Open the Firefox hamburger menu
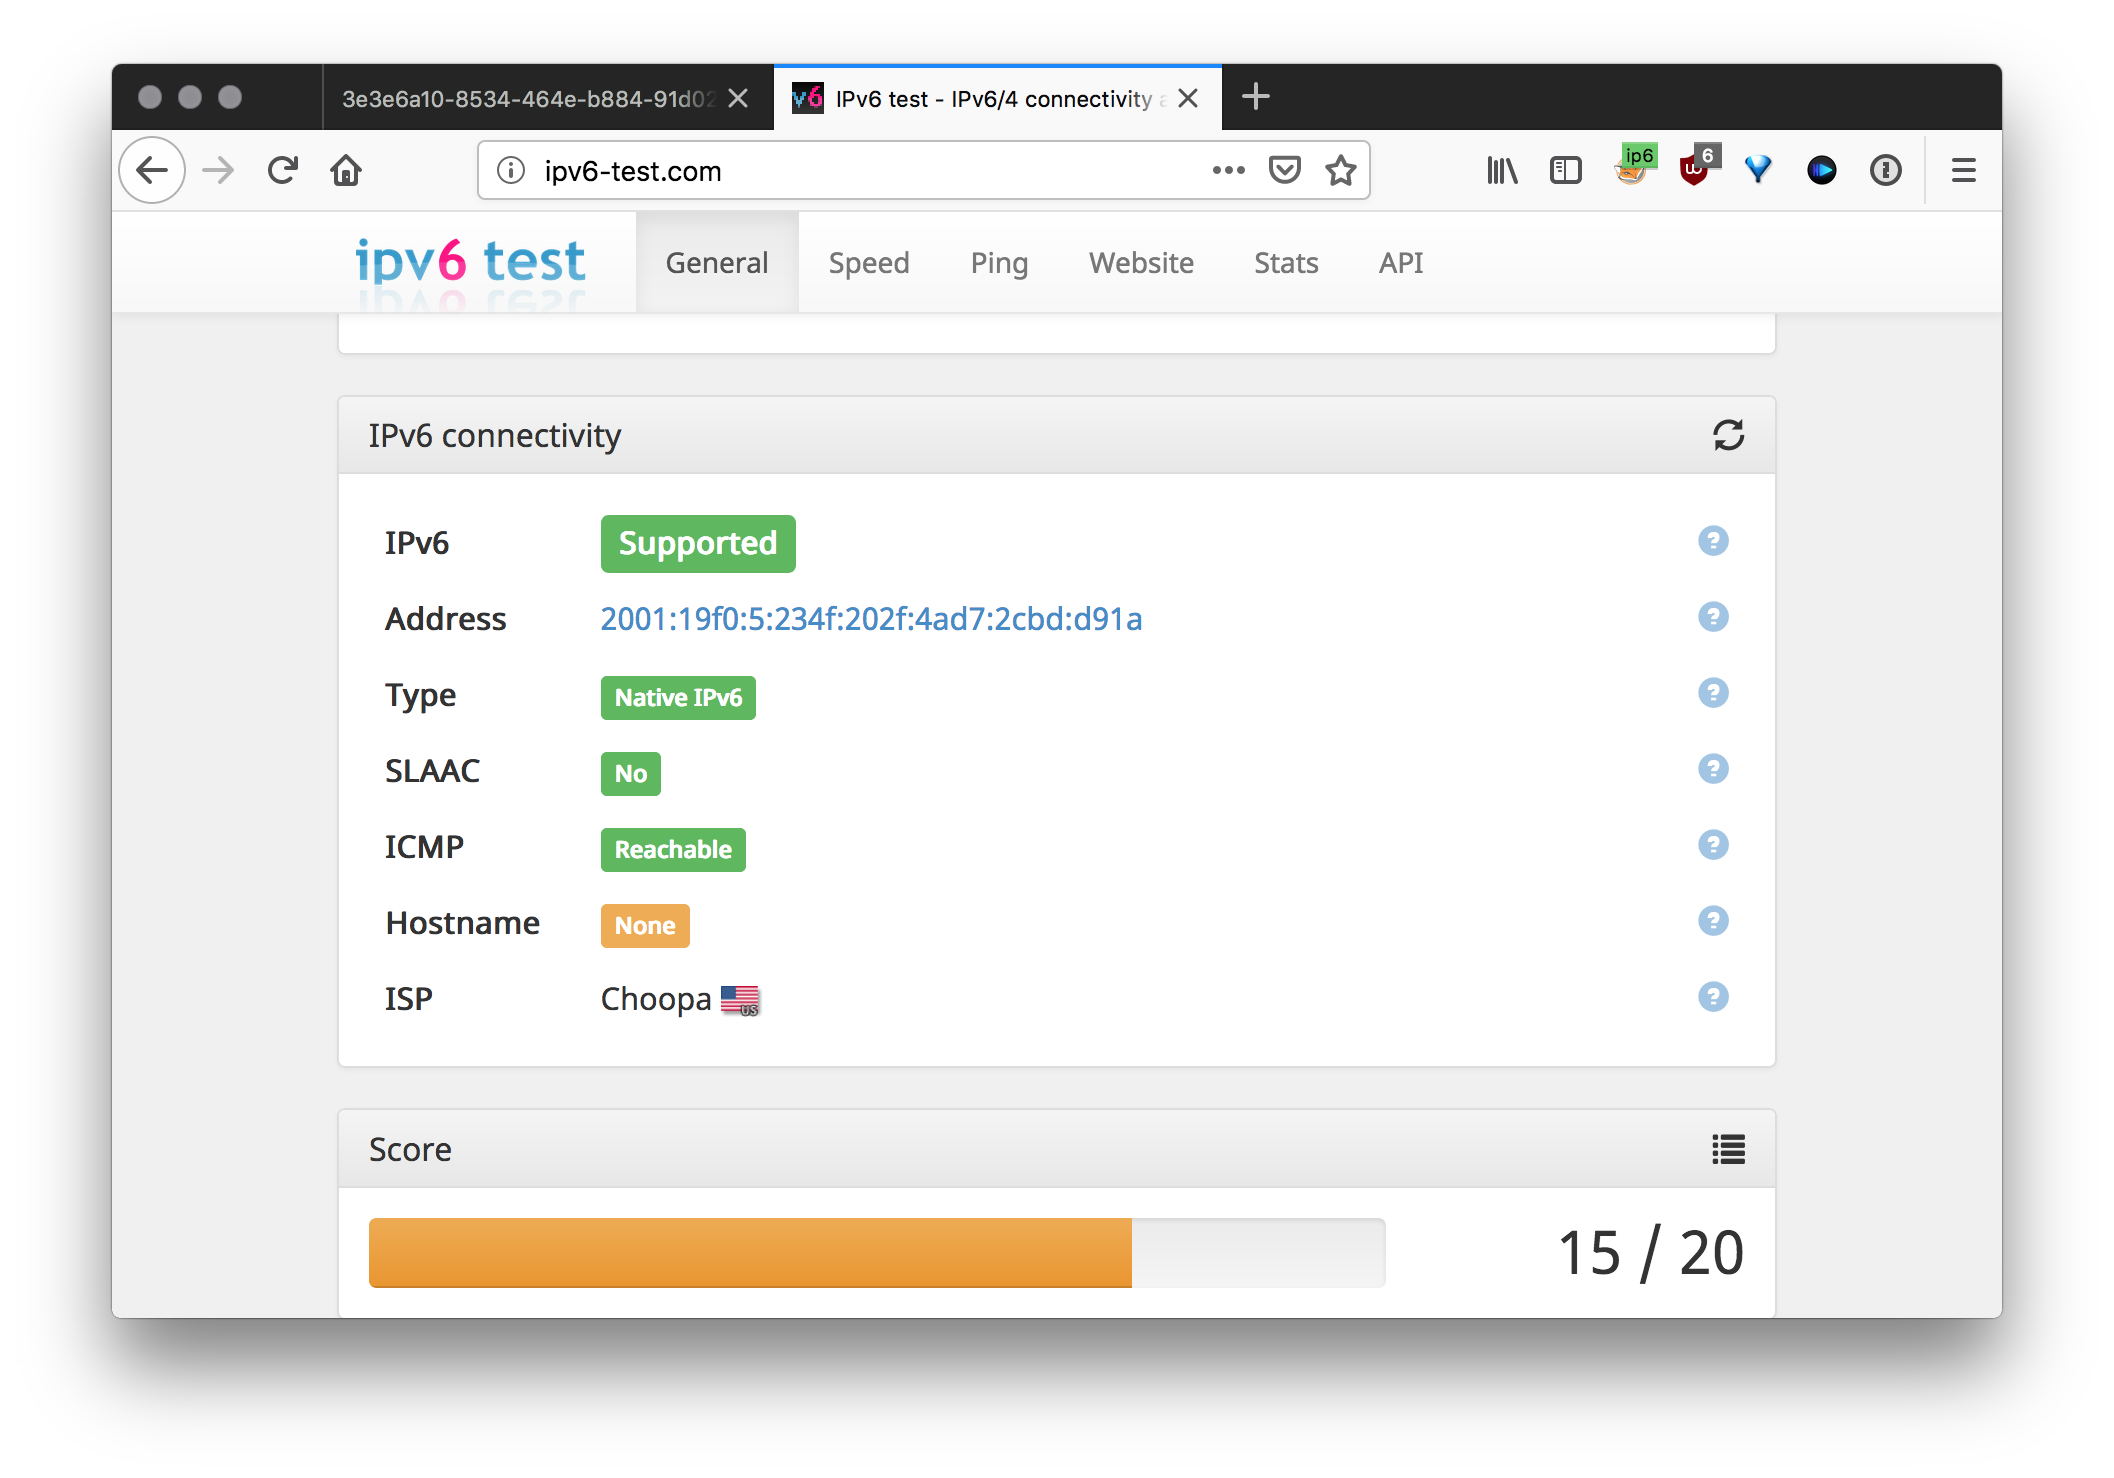Screen dimensions: 2114x1478 click(1963, 171)
